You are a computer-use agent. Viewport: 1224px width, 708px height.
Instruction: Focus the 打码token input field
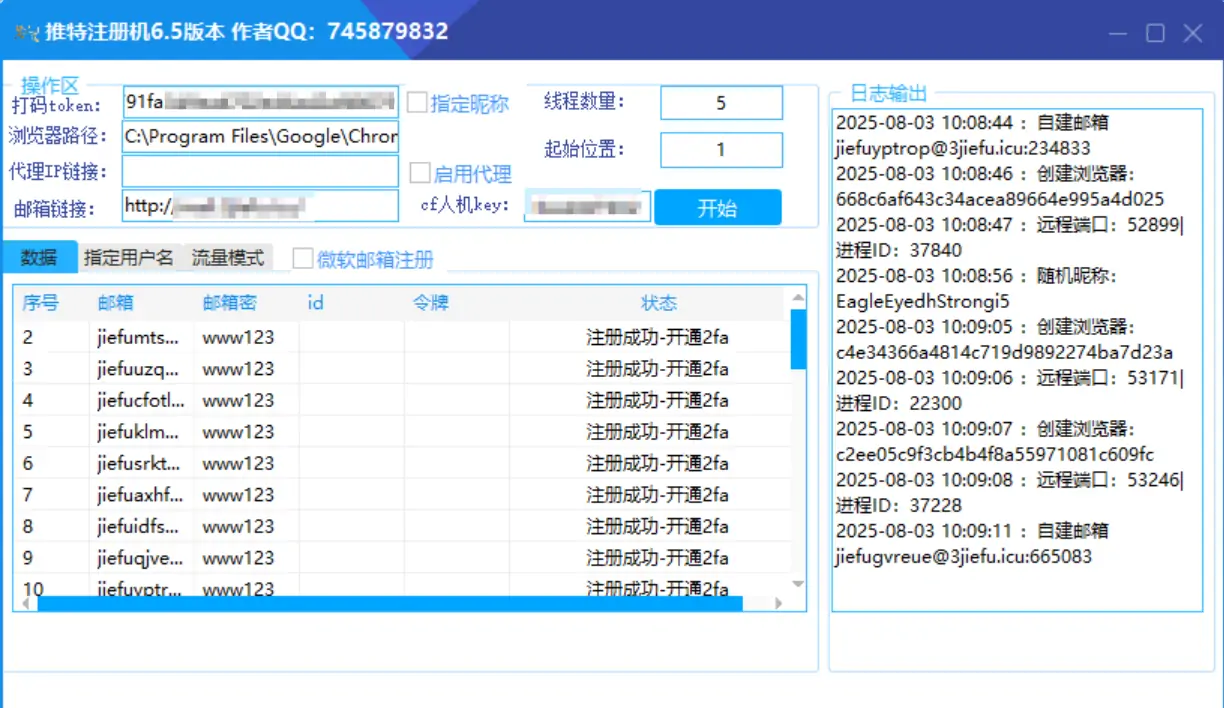coord(260,102)
